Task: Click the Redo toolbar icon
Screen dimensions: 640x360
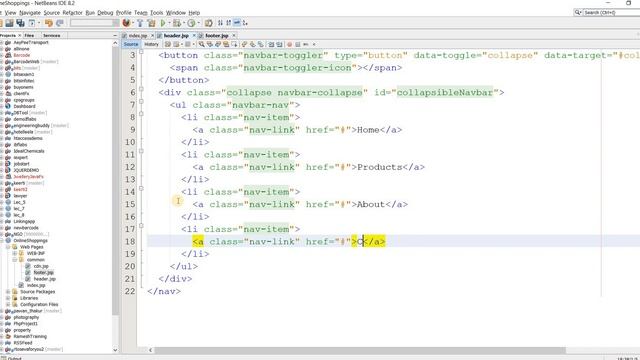Action: [x=60, y=23]
